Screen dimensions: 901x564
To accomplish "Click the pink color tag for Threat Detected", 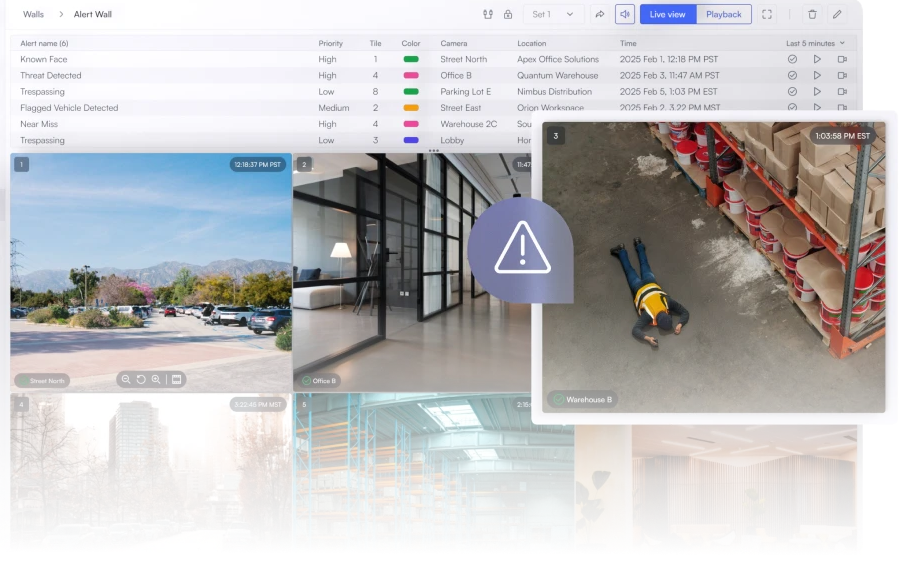I will coord(410,75).
